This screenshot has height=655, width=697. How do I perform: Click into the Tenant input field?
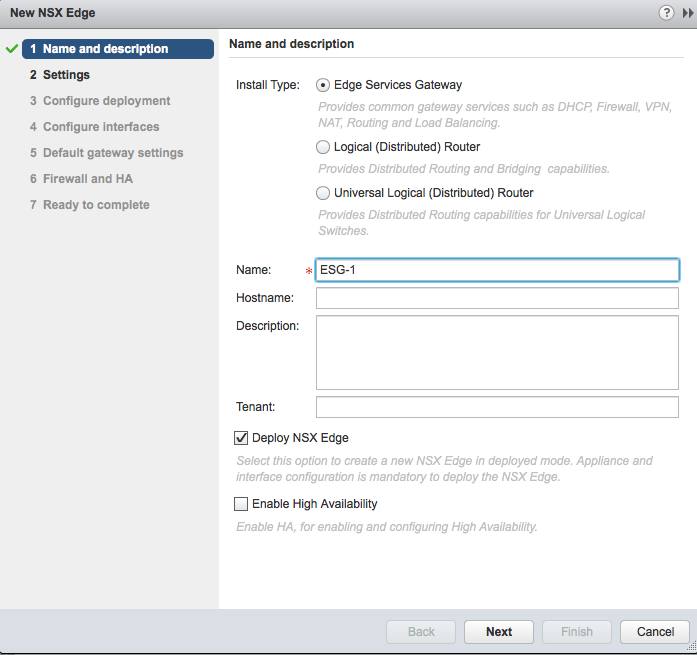coord(497,407)
